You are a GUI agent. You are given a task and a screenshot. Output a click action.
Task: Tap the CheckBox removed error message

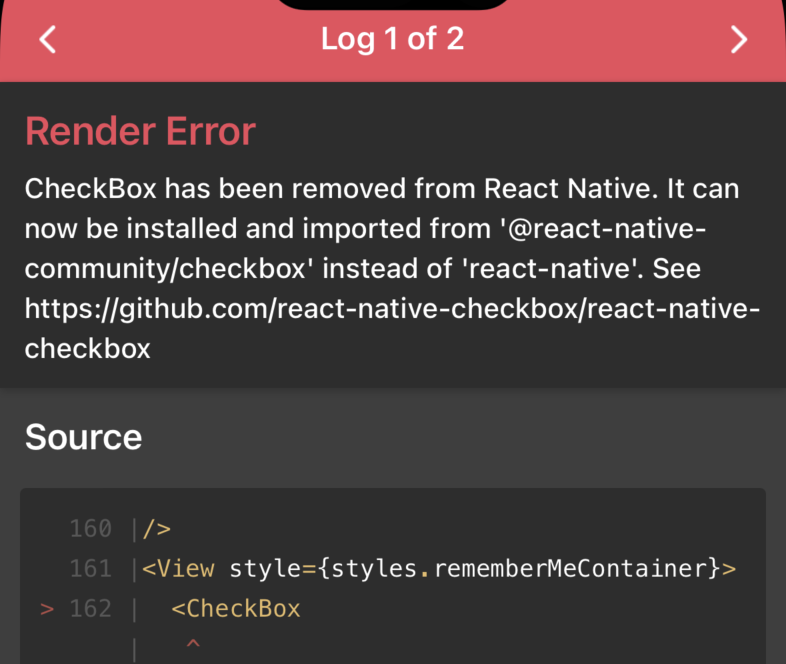(392, 268)
